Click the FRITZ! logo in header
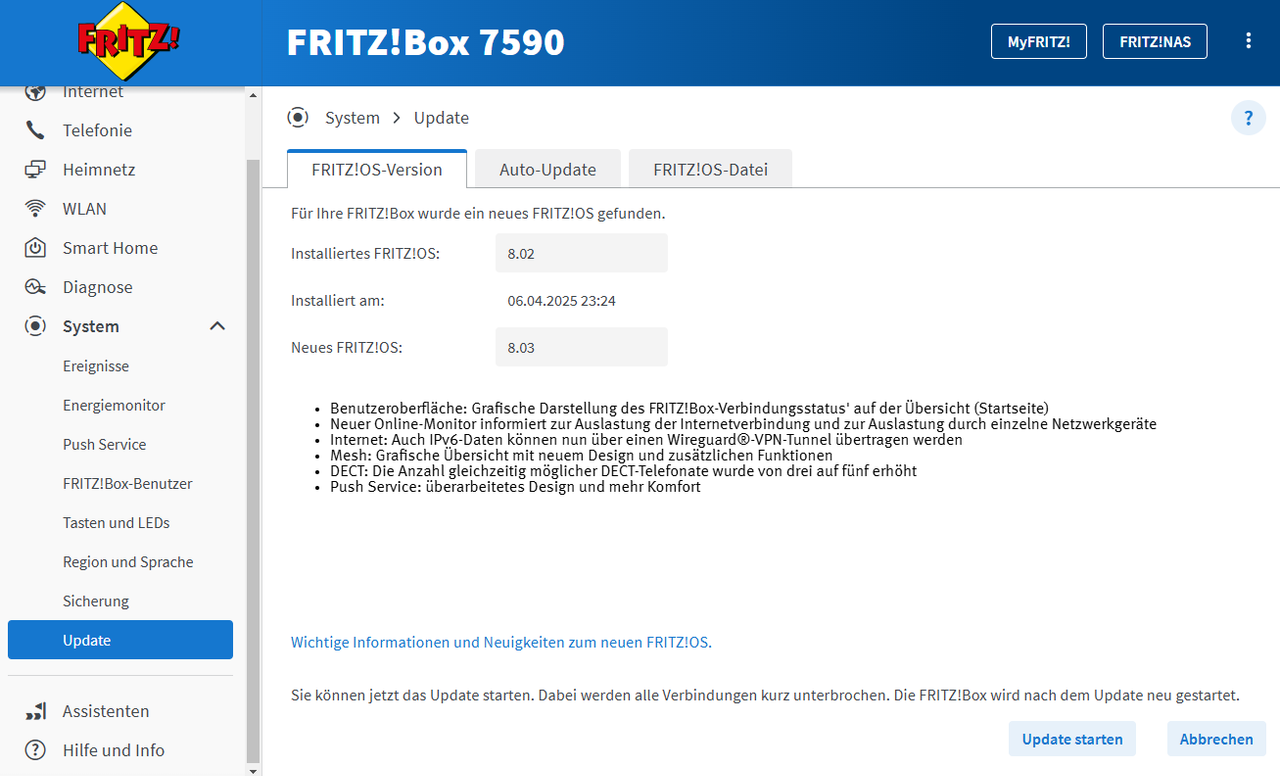Viewport: 1280px width, 776px height. tap(129, 42)
